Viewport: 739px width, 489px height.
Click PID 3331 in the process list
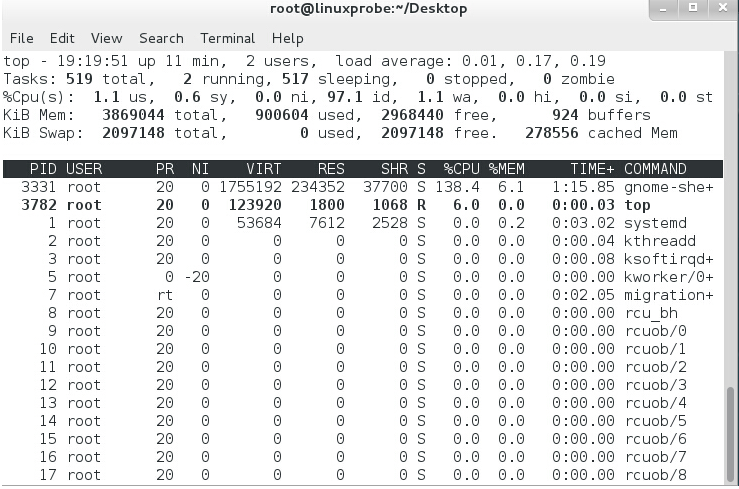[x=39, y=187]
